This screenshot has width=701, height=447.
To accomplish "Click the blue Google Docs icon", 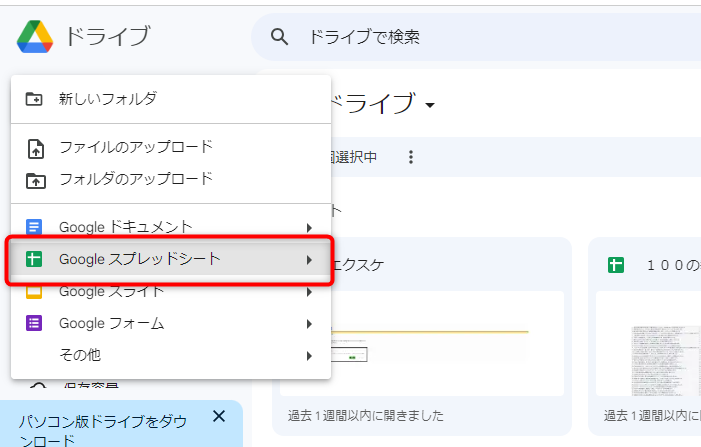I will coord(34,227).
